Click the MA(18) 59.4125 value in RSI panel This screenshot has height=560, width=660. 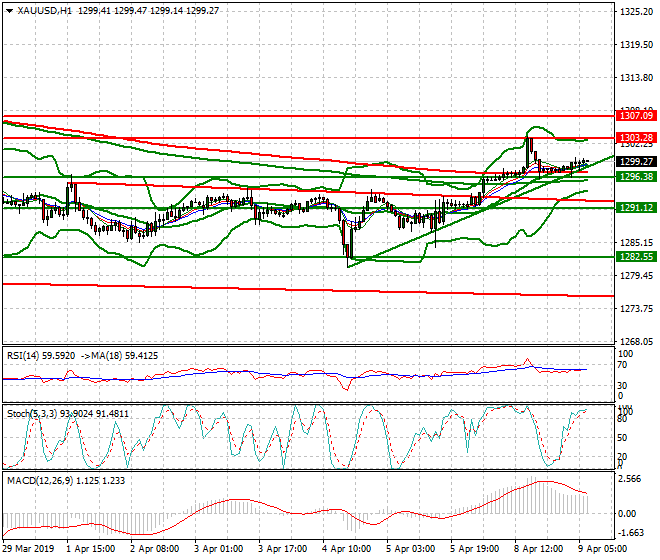pos(124,356)
